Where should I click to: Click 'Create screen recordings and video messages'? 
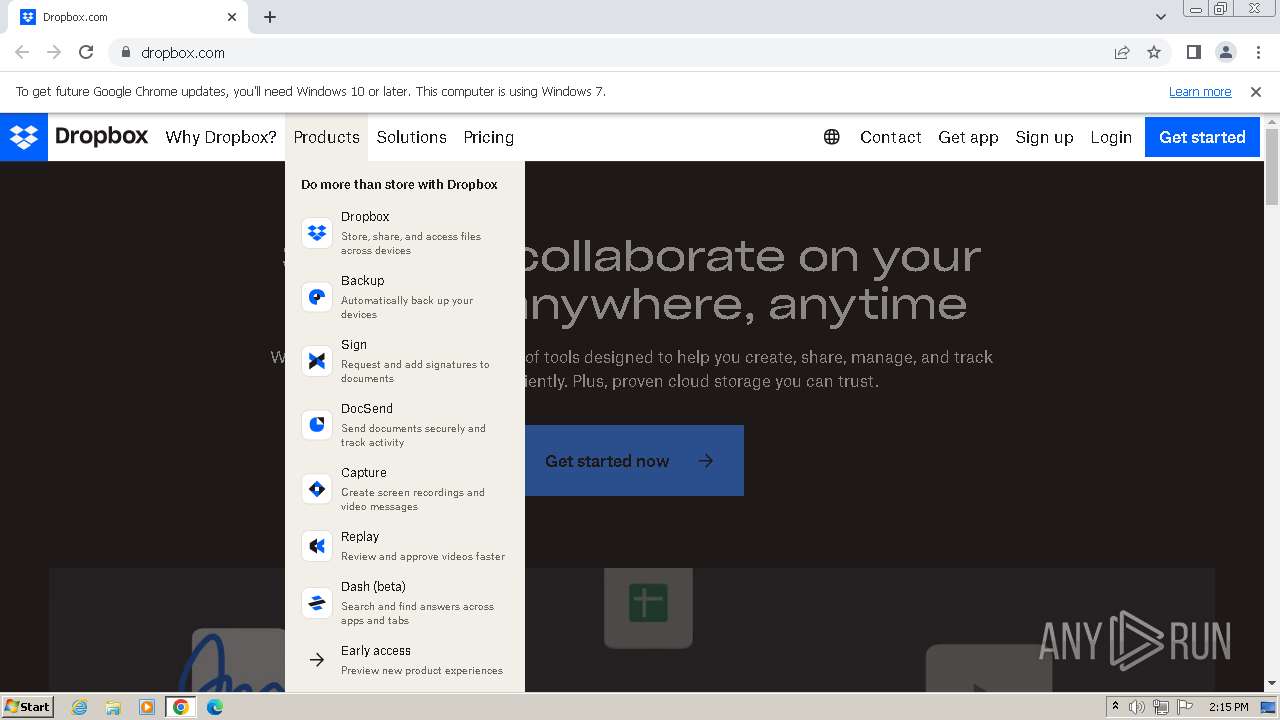413,499
